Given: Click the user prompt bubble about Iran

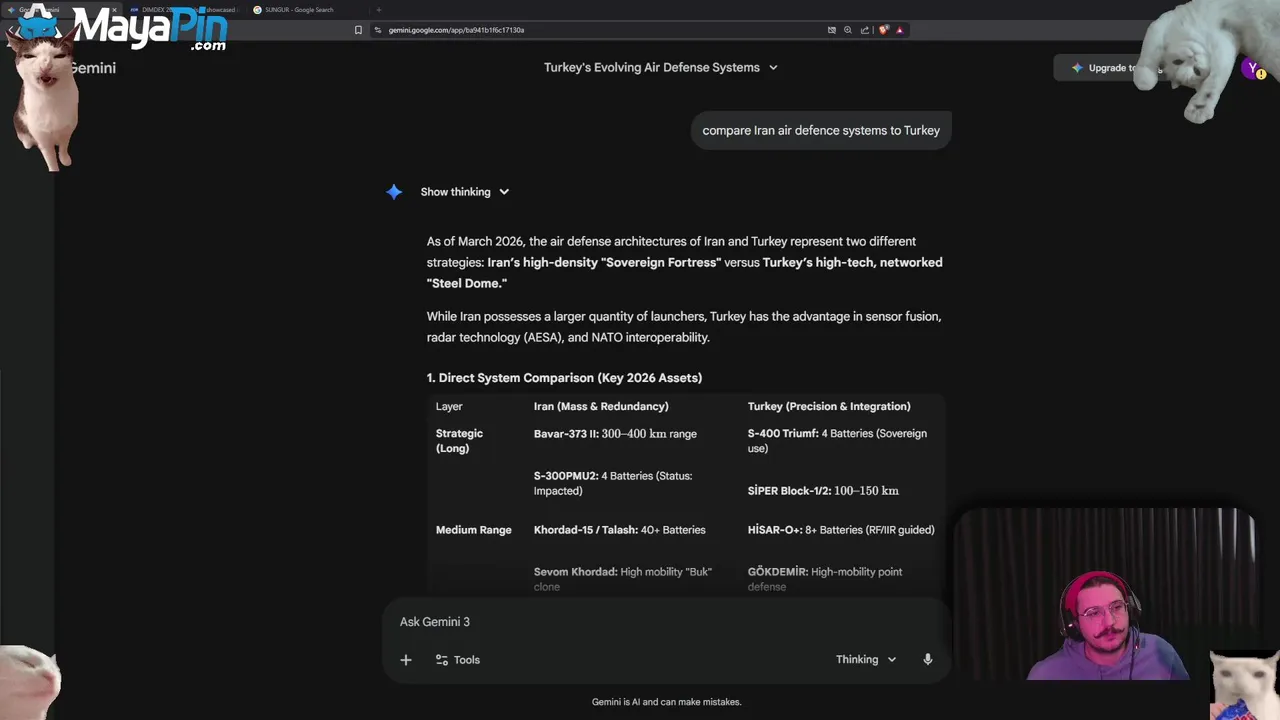Looking at the screenshot, I should [821, 130].
